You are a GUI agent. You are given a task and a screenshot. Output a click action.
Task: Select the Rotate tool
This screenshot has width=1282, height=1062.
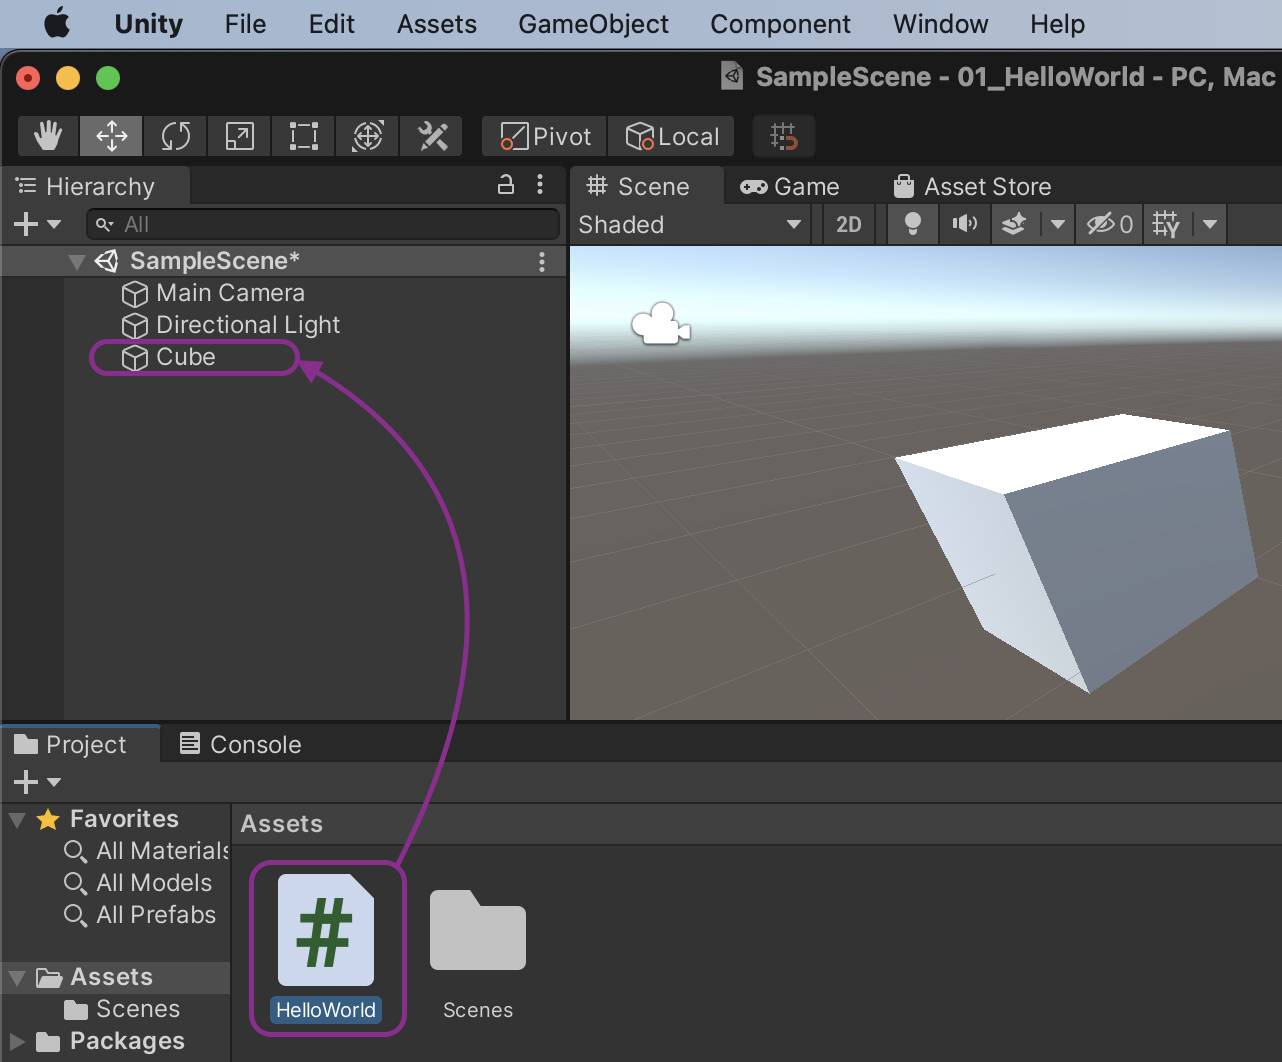click(x=175, y=136)
